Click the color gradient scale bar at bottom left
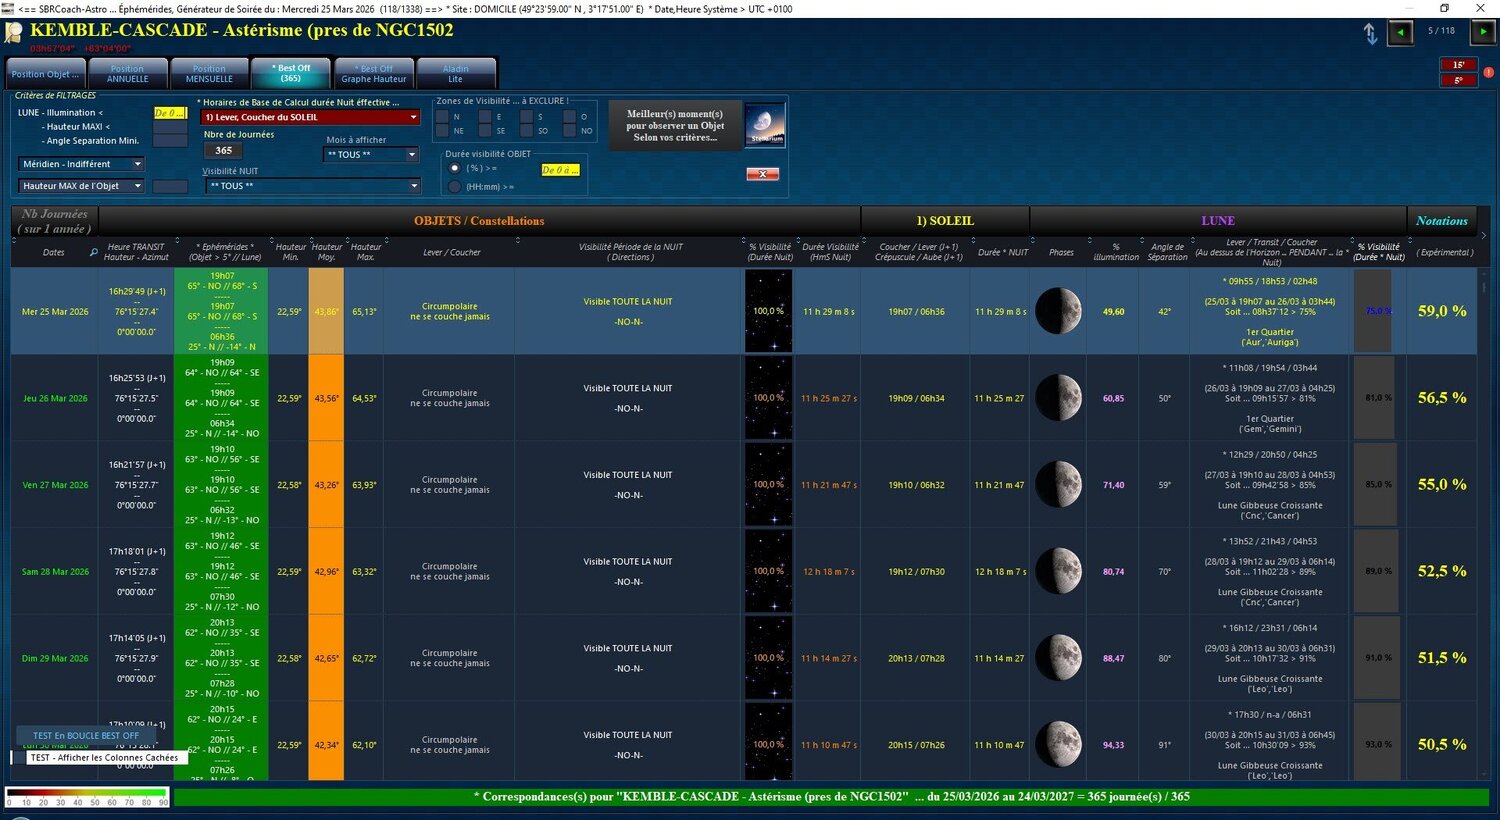Image resolution: width=1500 pixels, height=820 pixels. coord(87,797)
